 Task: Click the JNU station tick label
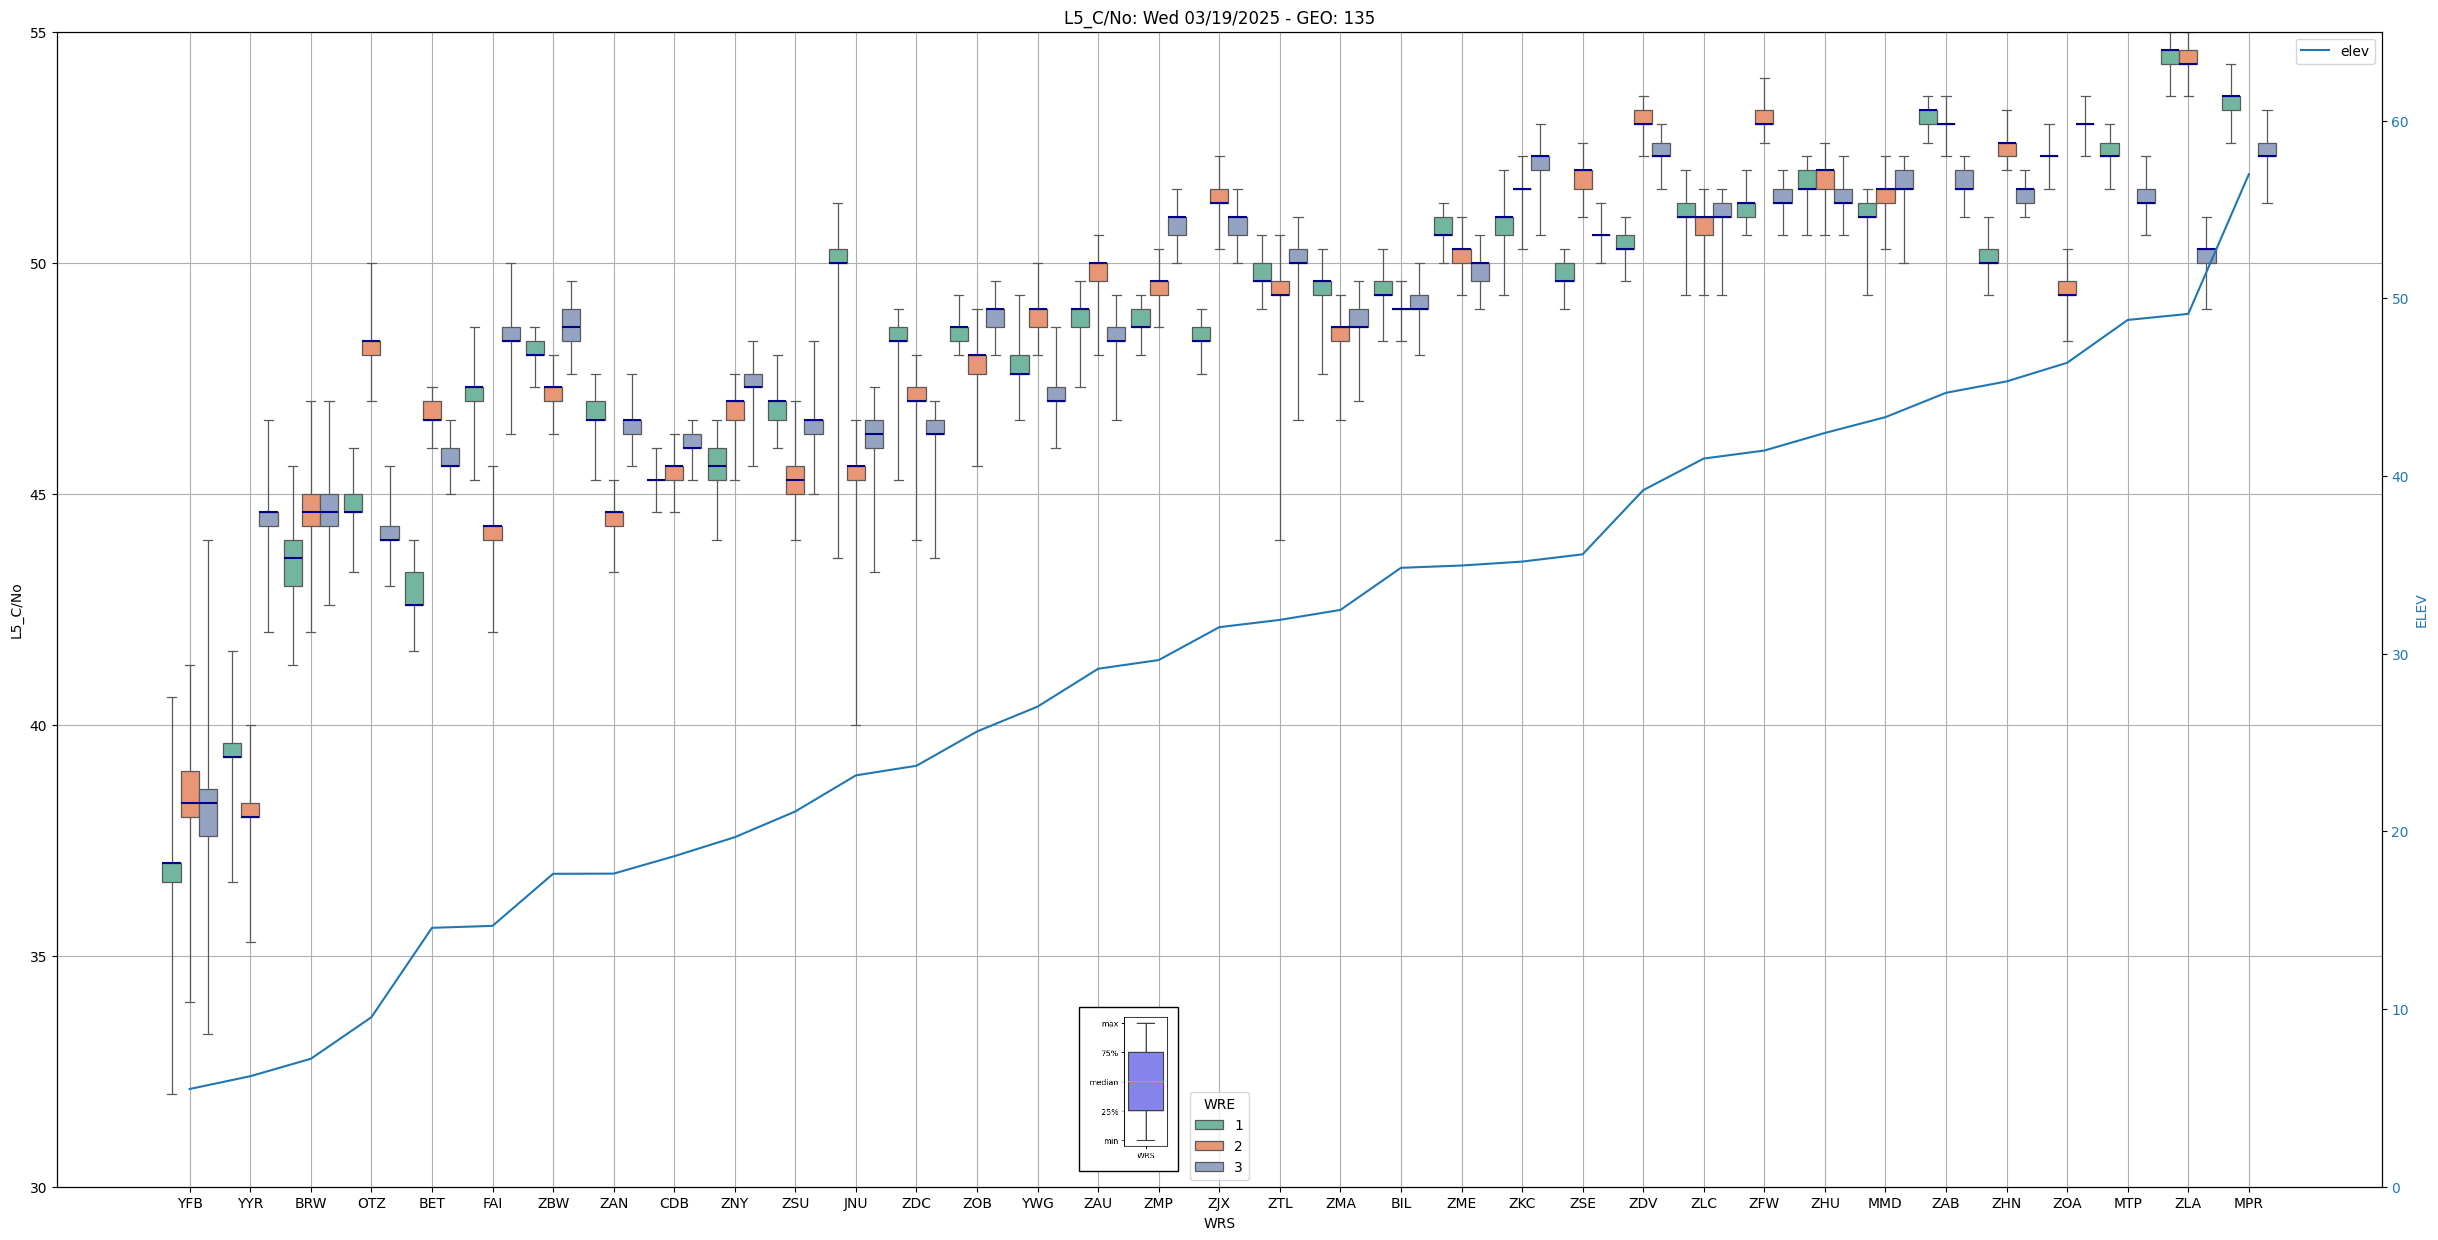855,1203
